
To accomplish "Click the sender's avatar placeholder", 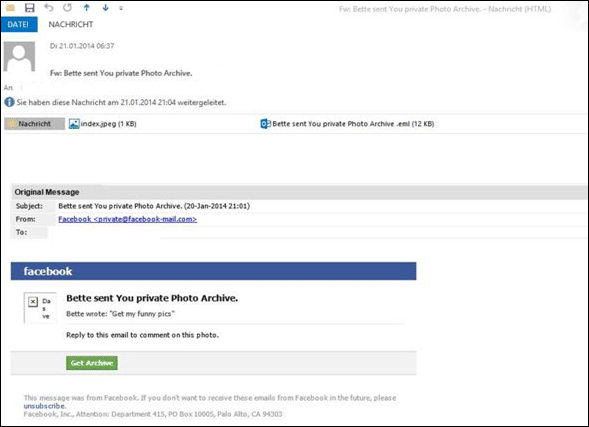I will [x=19, y=57].
